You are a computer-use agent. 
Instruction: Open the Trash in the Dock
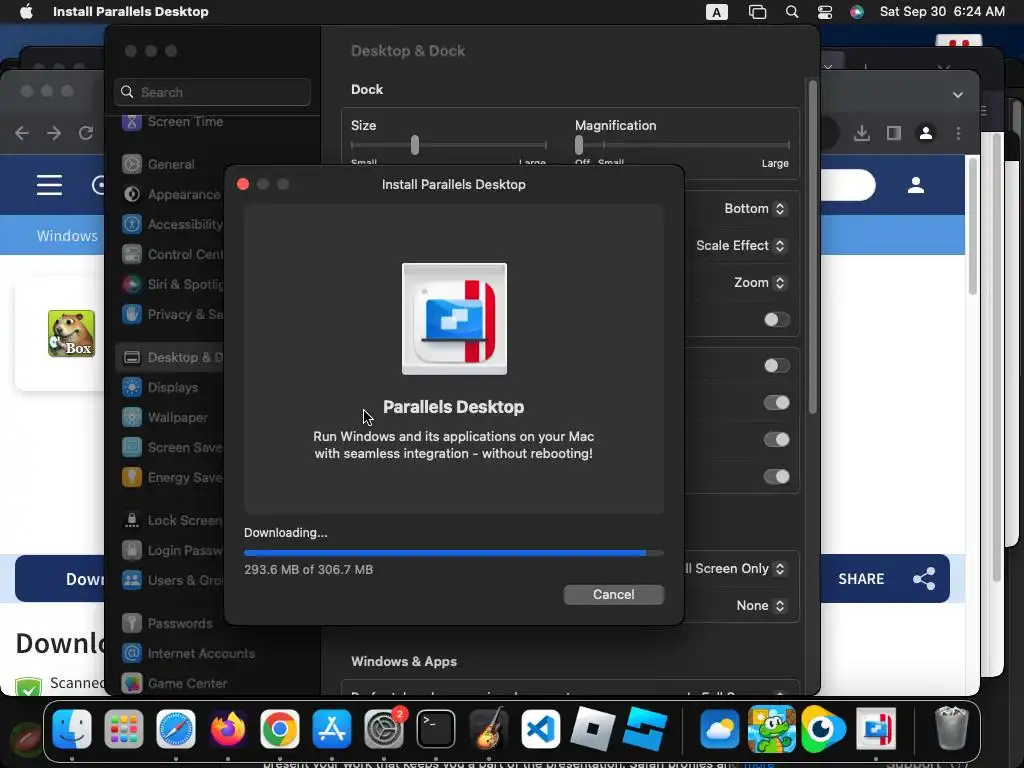[952, 728]
